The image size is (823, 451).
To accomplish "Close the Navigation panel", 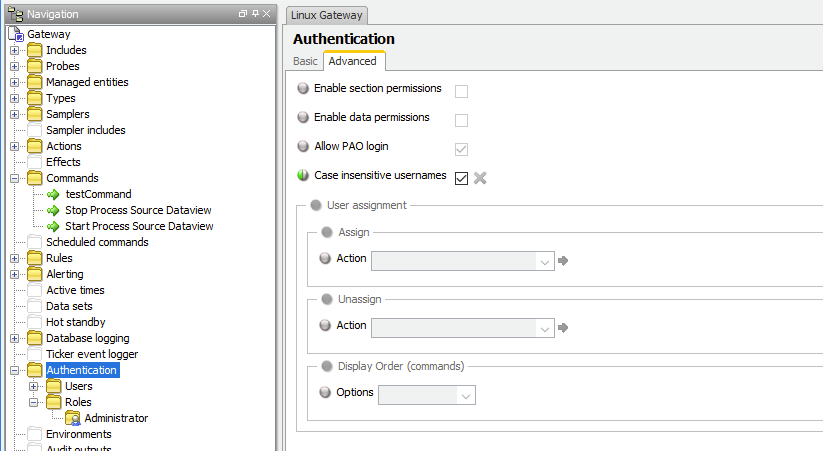I will click(266, 14).
